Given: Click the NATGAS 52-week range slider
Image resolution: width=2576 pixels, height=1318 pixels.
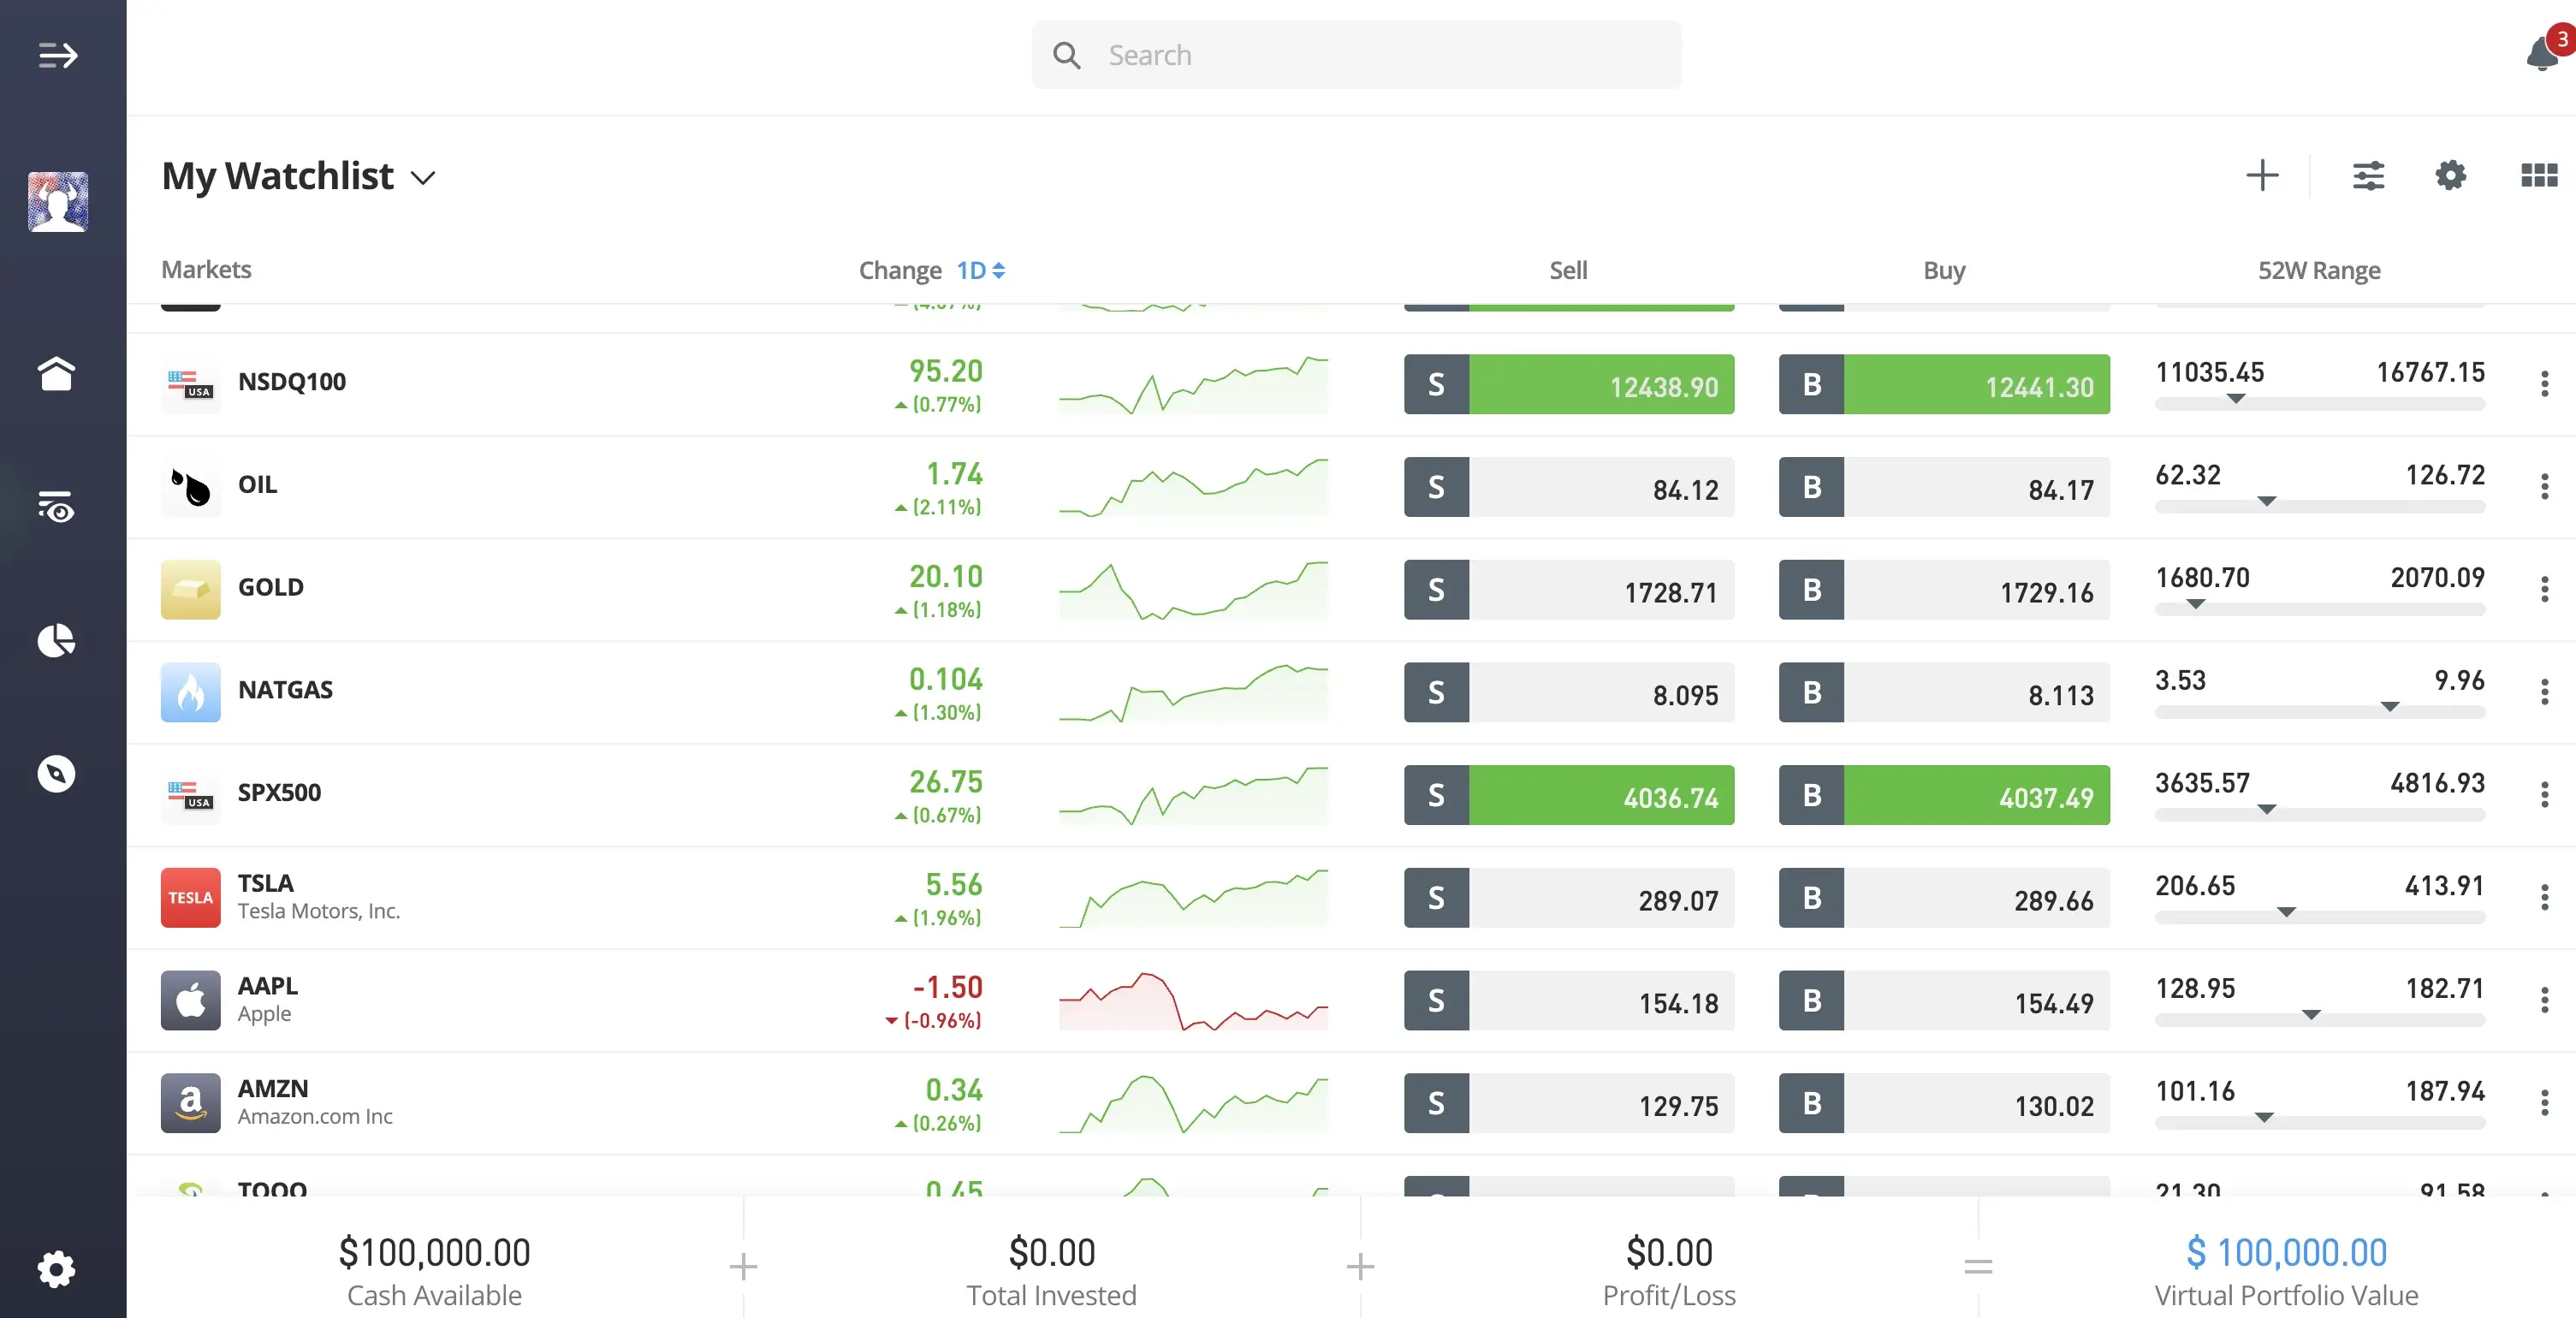Looking at the screenshot, I should tap(2319, 711).
